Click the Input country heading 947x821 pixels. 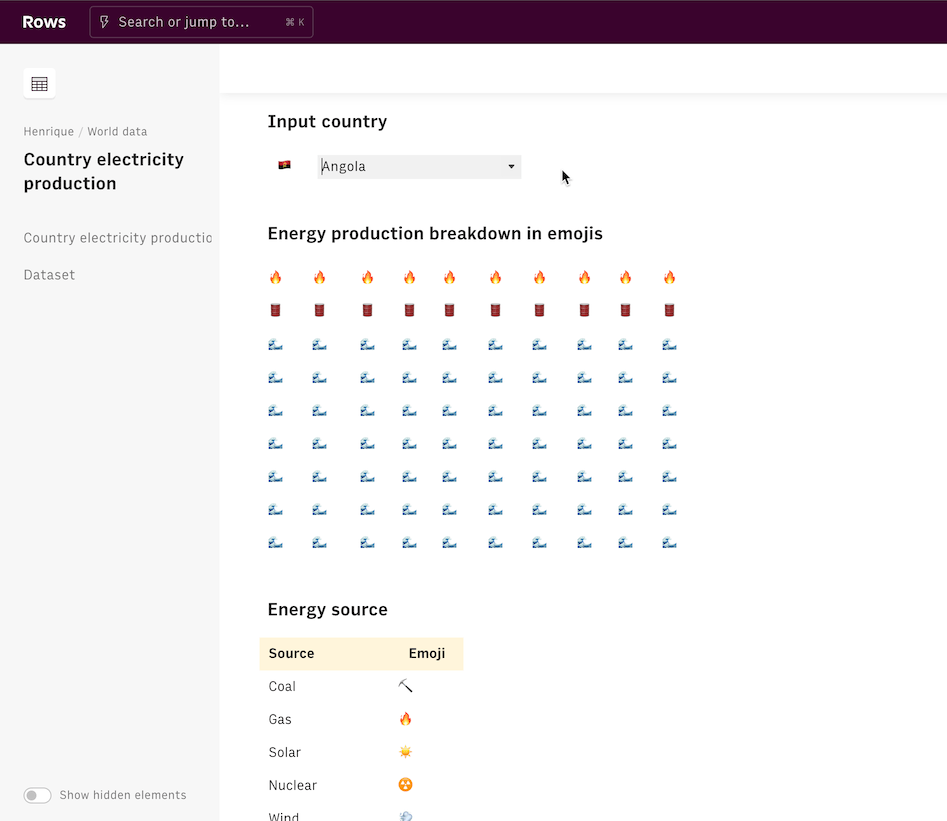(327, 122)
